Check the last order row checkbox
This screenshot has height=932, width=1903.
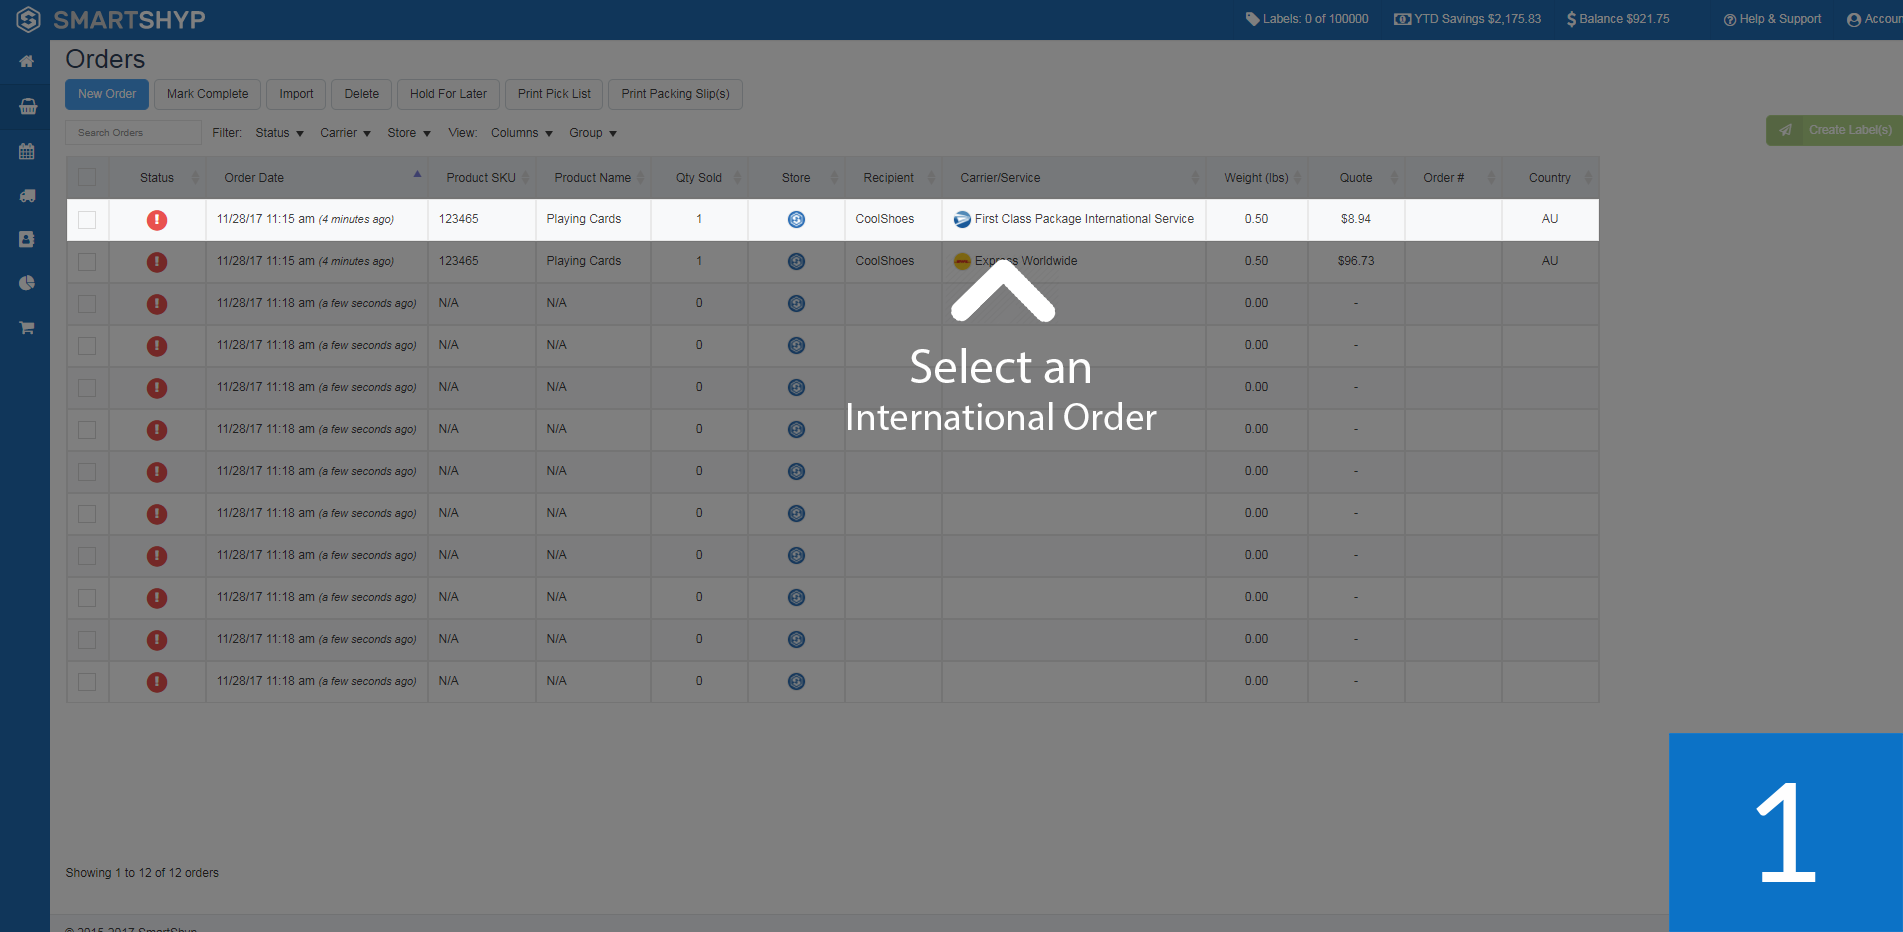click(87, 682)
